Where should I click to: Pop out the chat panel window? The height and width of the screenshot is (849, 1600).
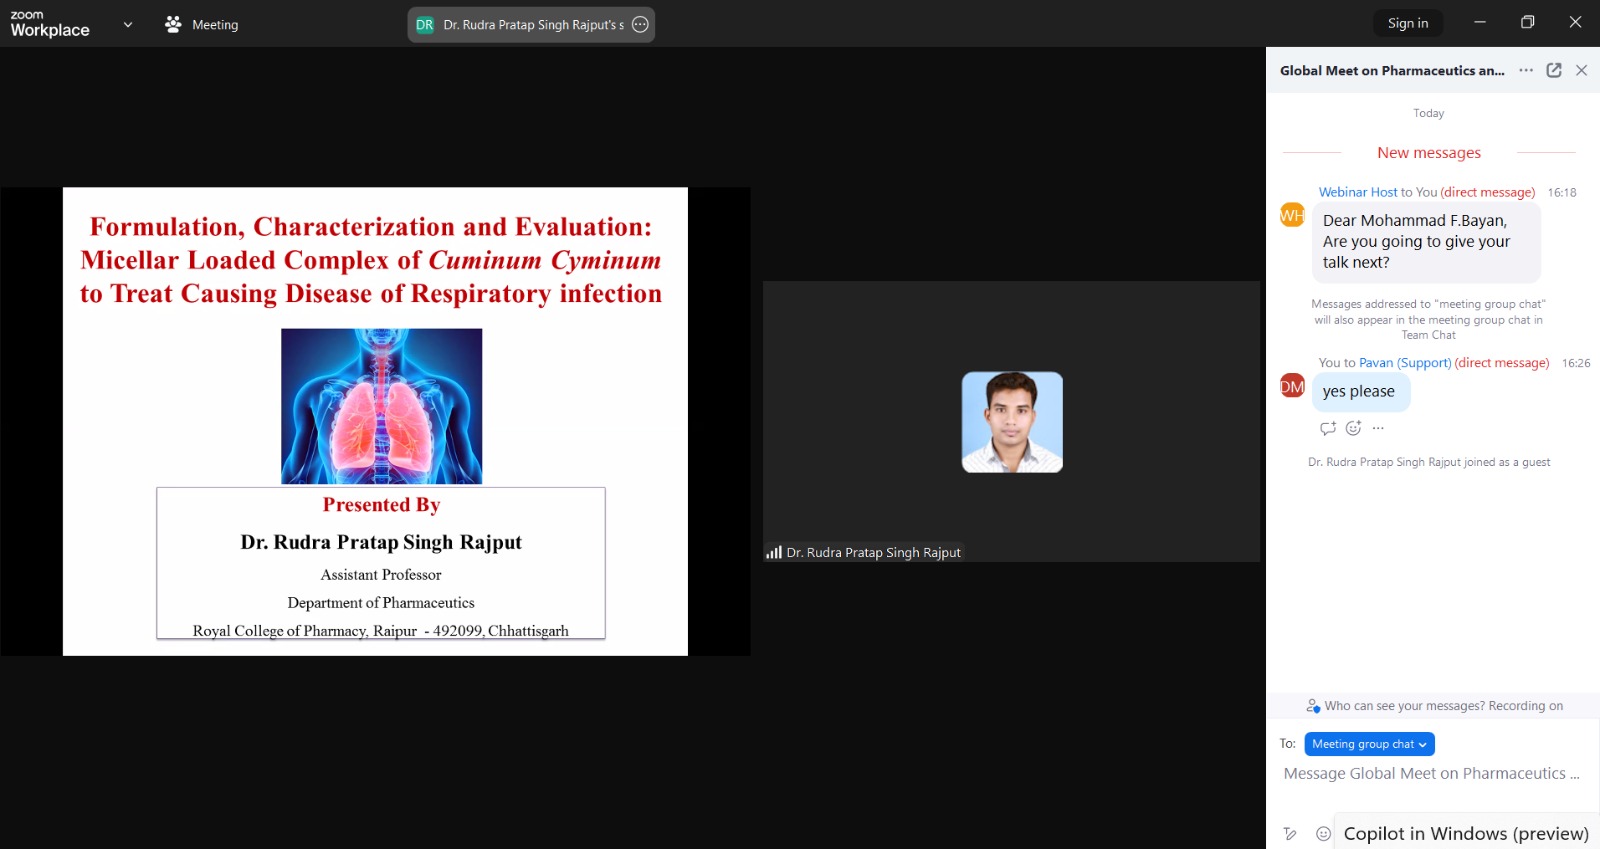1553,70
